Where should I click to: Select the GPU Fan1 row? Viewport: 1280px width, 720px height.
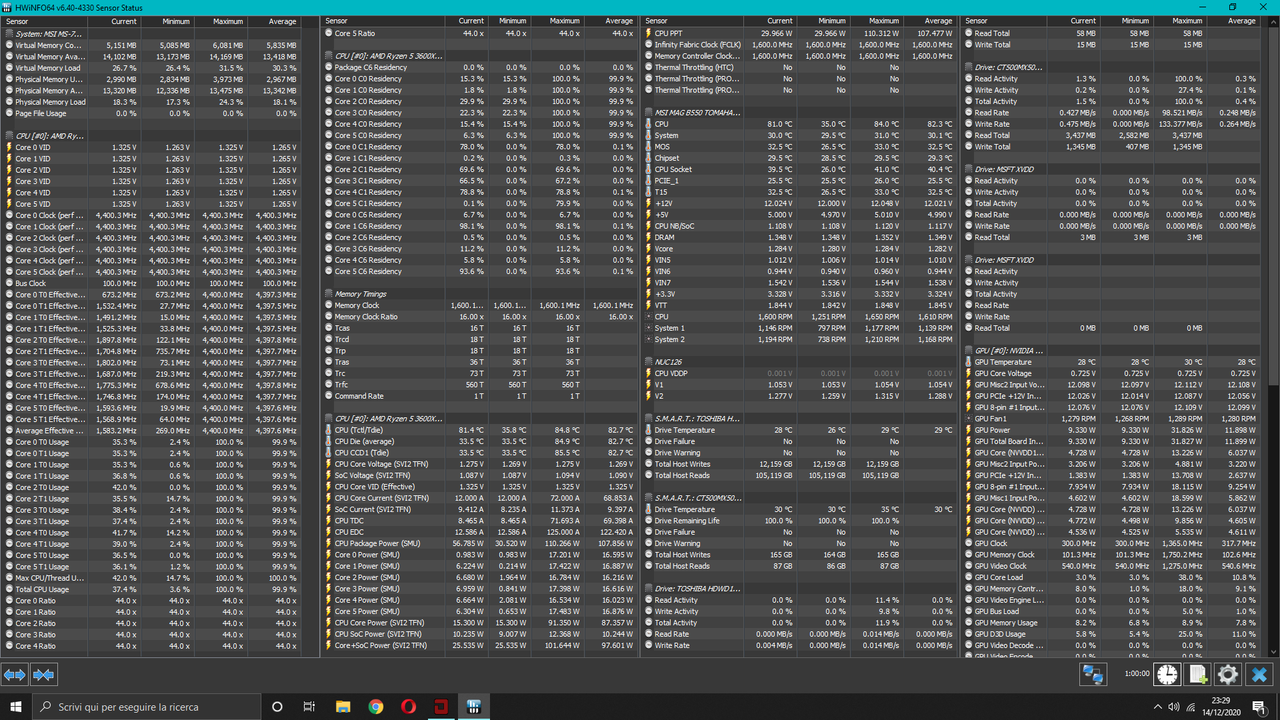(1111, 419)
